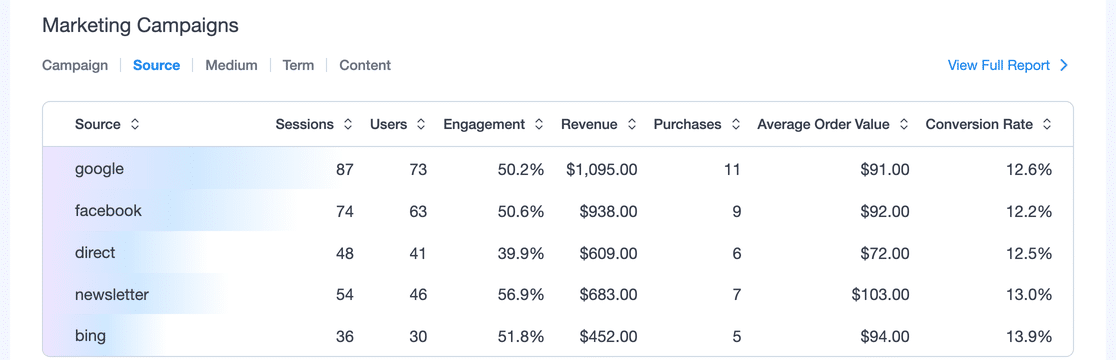This screenshot has width=1116, height=360.
Task: Select the Source tab
Action: (x=157, y=65)
